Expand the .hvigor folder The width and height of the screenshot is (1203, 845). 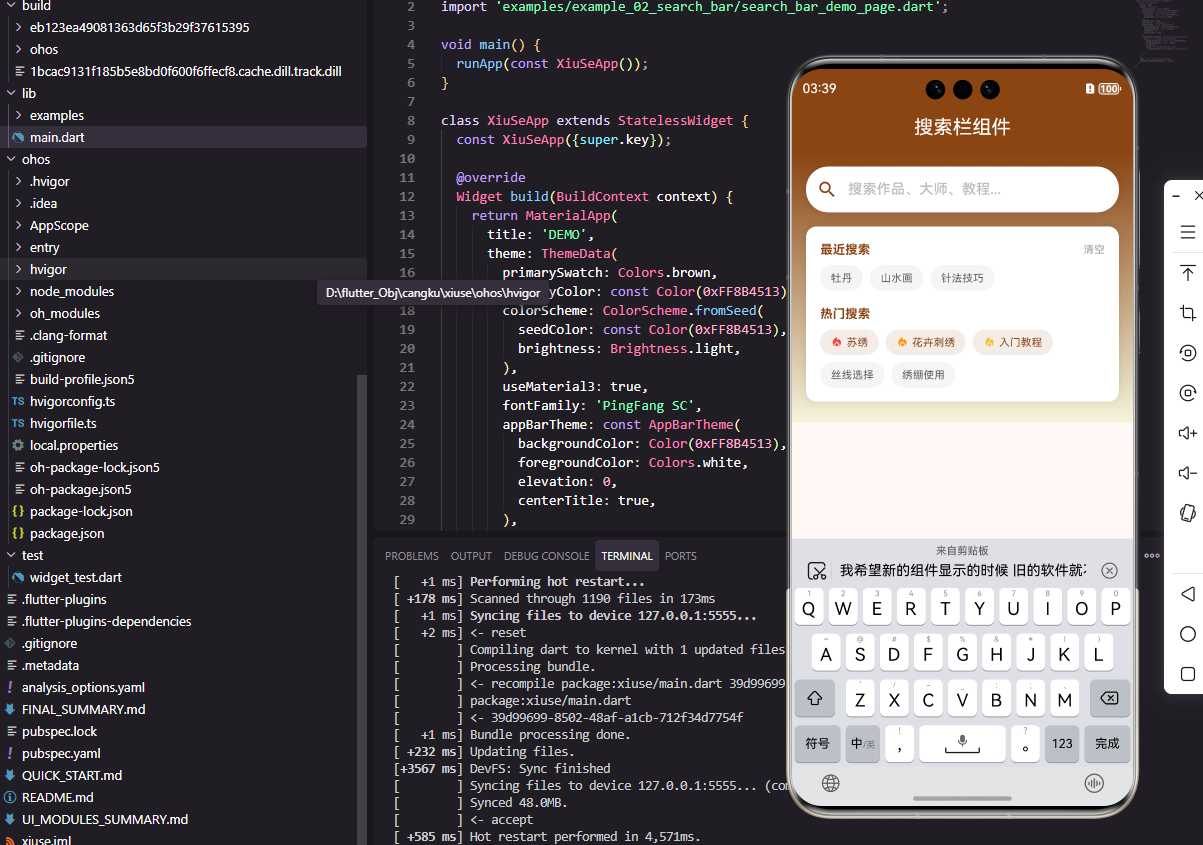point(49,181)
